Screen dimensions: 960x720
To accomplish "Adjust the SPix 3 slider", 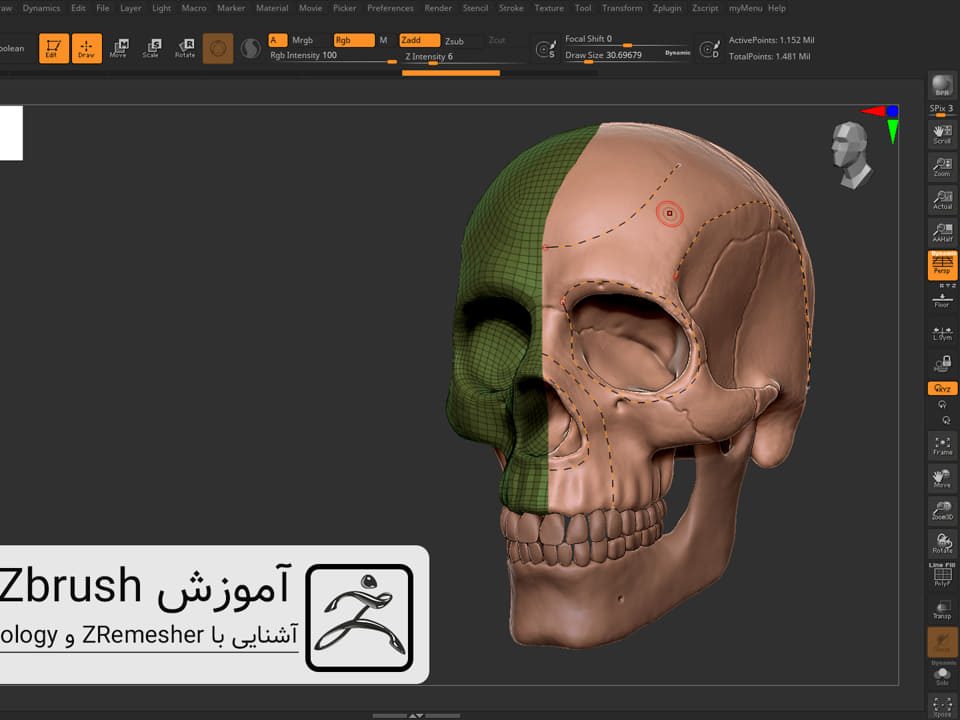I will pos(942,110).
